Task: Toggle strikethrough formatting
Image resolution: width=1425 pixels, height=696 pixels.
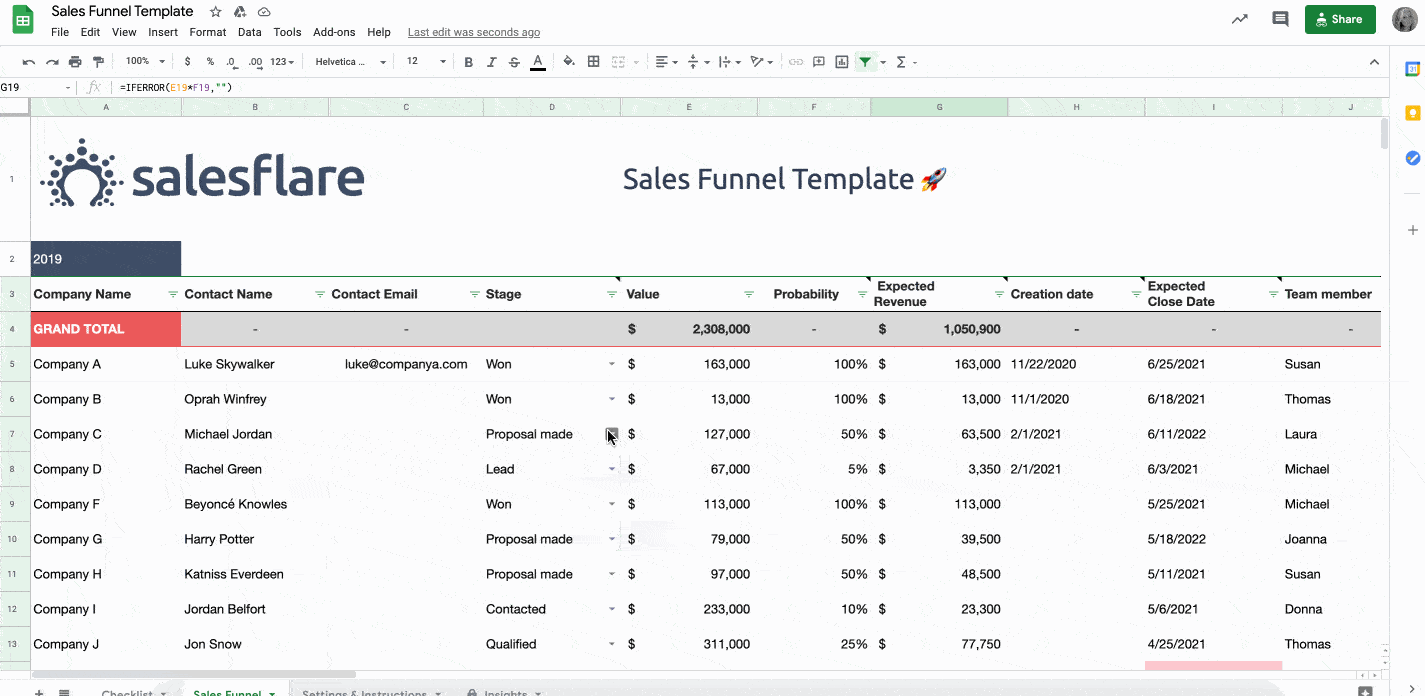Action: [x=514, y=62]
